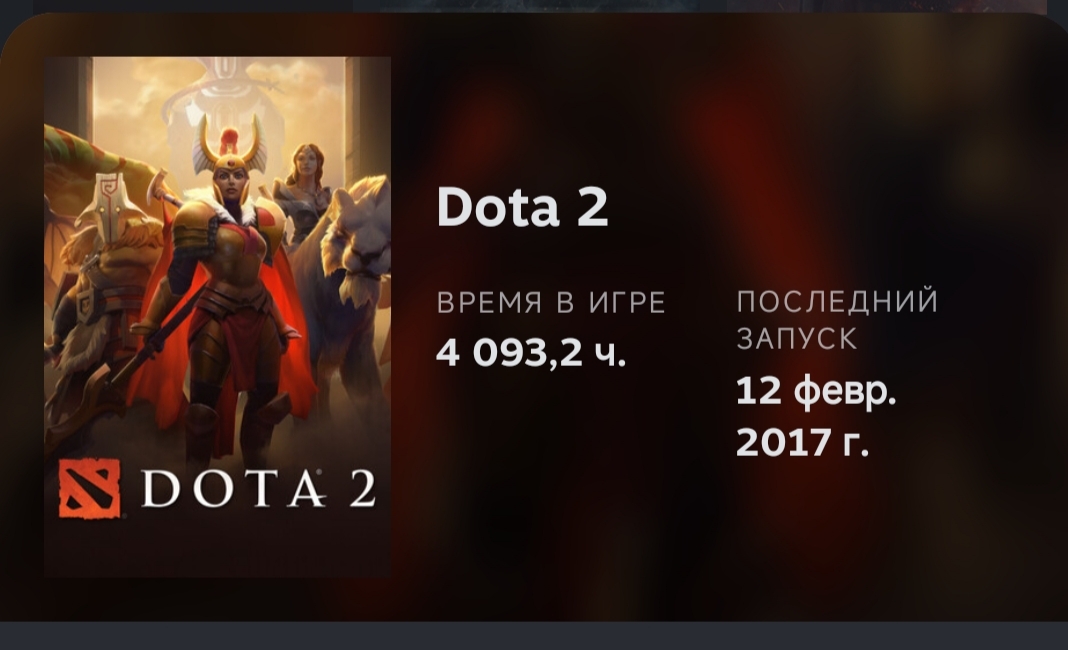Open the Dota 2 cover art thumbnail
This screenshot has height=650, width=1068.
pyautogui.click(x=217, y=317)
